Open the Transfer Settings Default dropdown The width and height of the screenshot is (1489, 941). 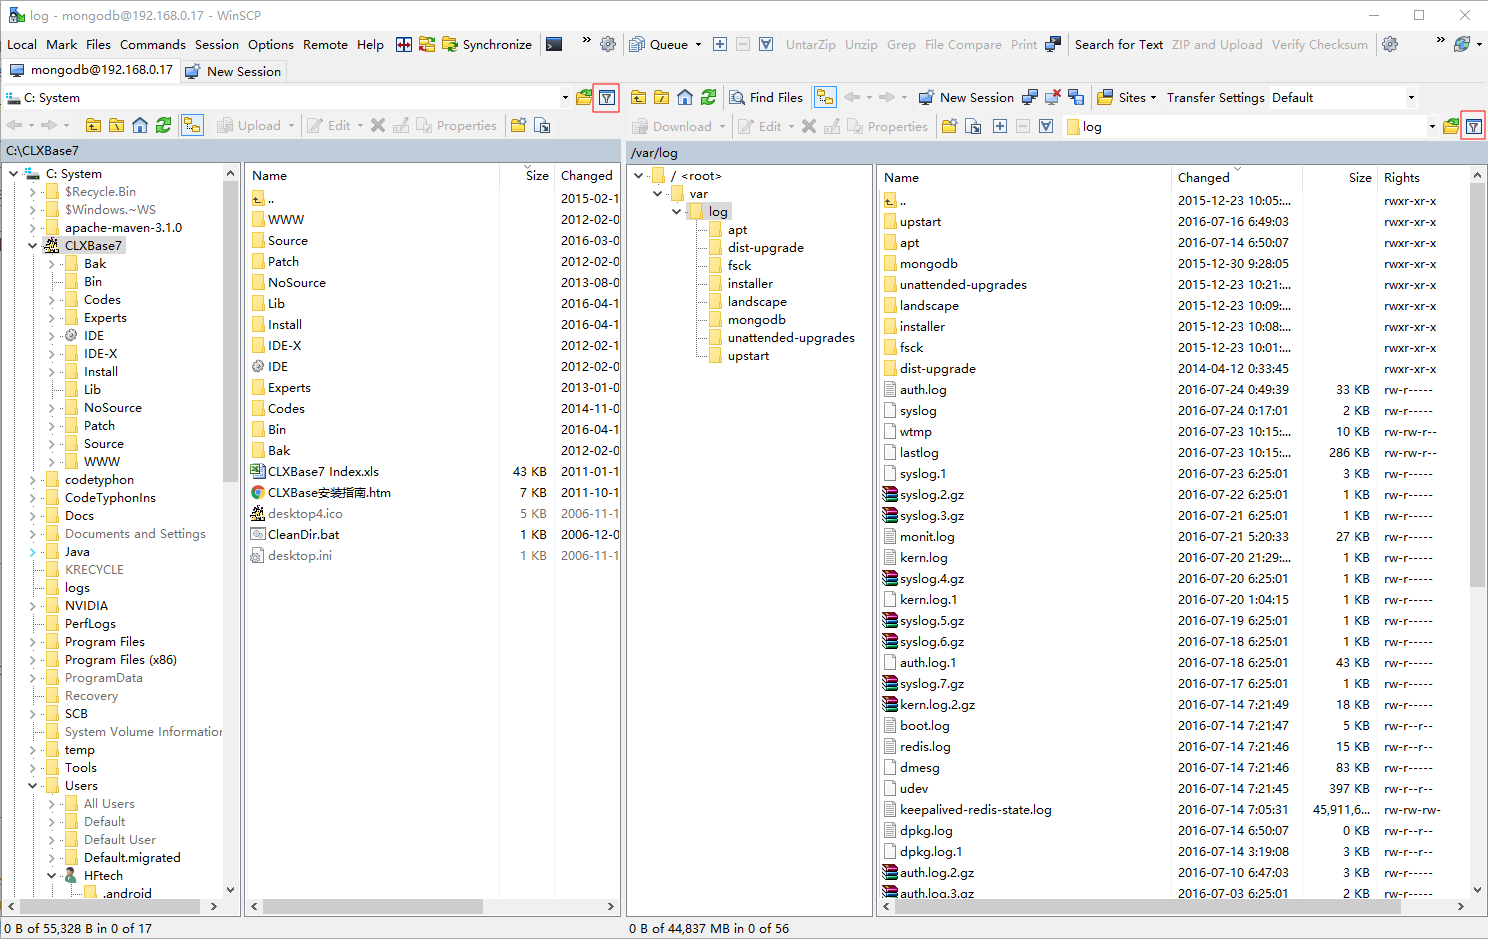pyautogui.click(x=1411, y=98)
